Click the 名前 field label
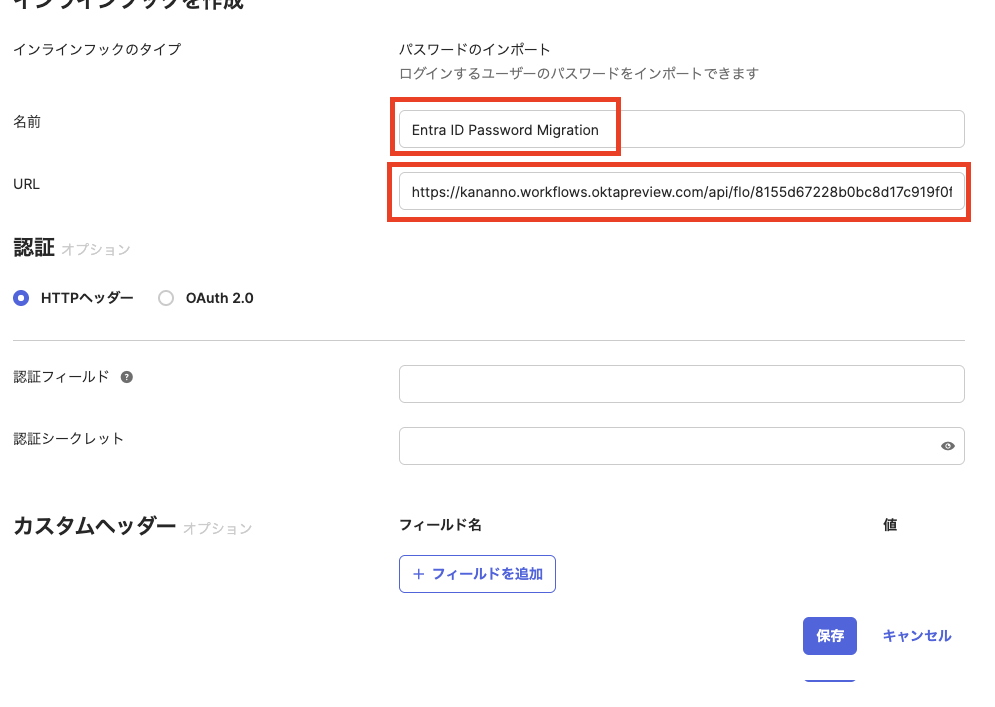 tap(27, 121)
